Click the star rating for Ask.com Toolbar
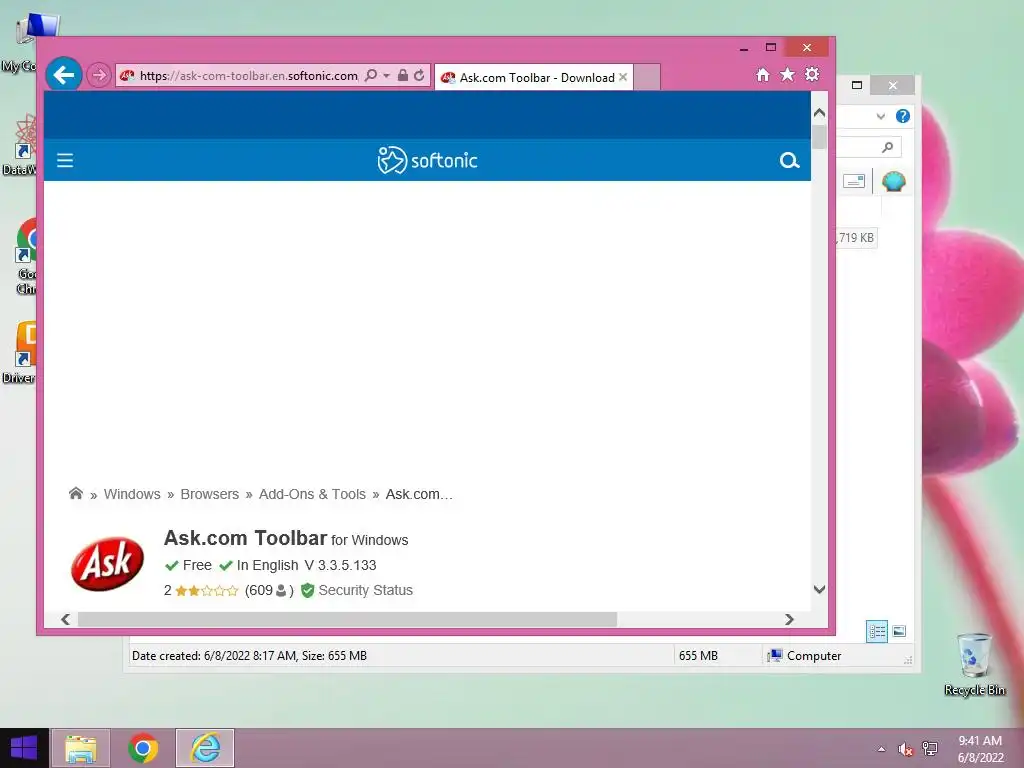The image size is (1024, 768). pyautogui.click(x=206, y=590)
